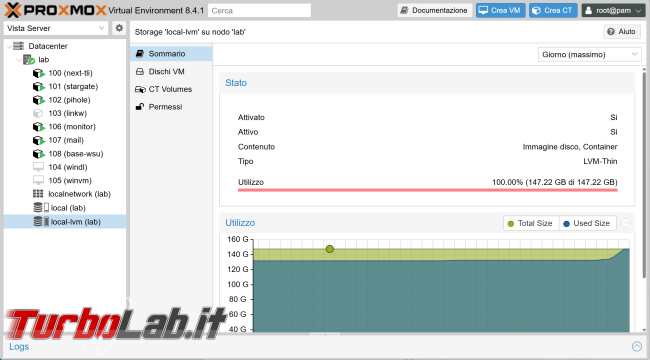Open the Permessi tab
The width and height of the screenshot is (650, 360).
tap(171, 107)
